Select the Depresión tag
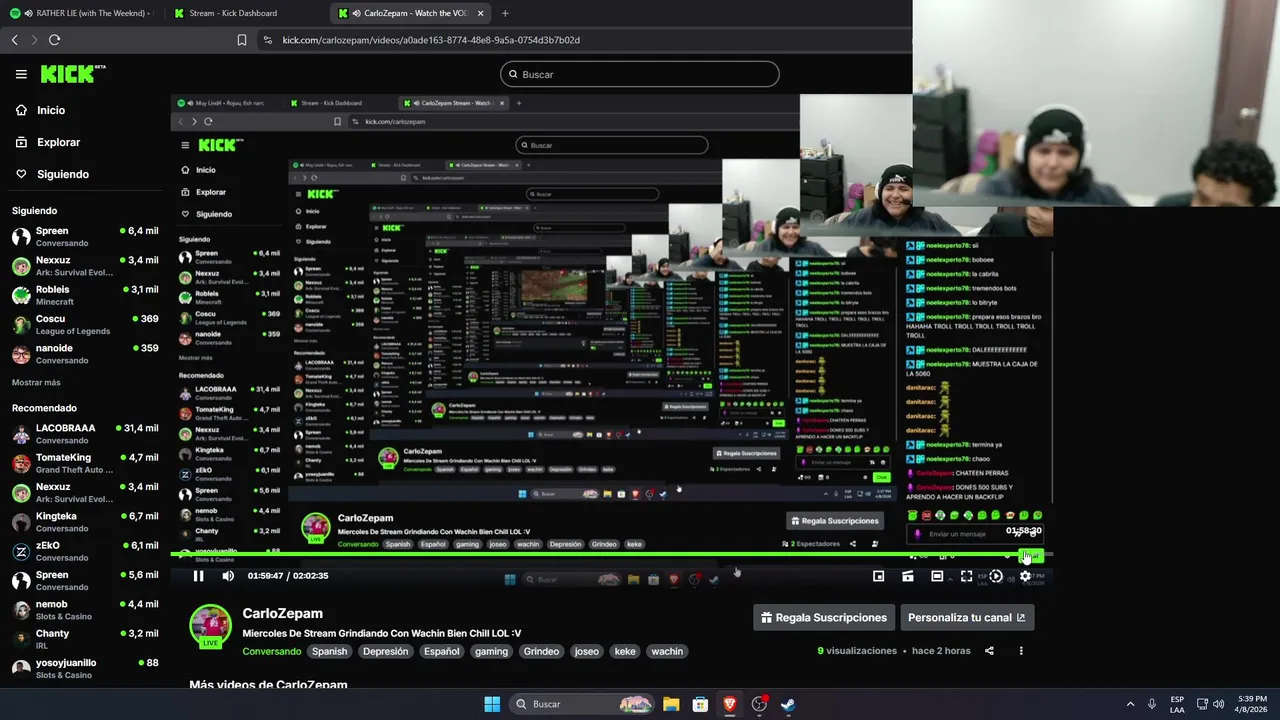Screen dimensions: 1280x720 pos(385,651)
